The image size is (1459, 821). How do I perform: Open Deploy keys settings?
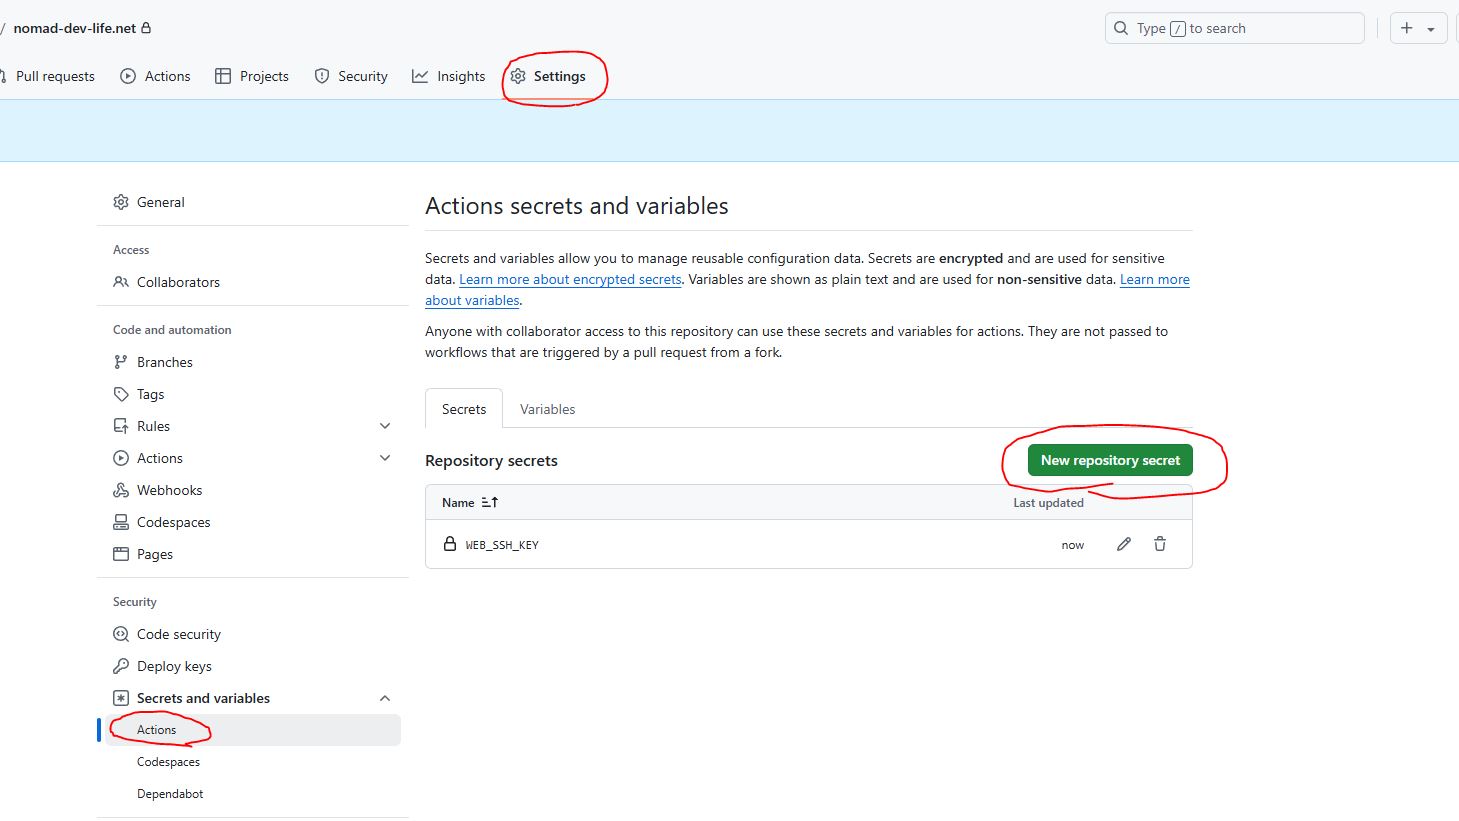tap(173, 666)
